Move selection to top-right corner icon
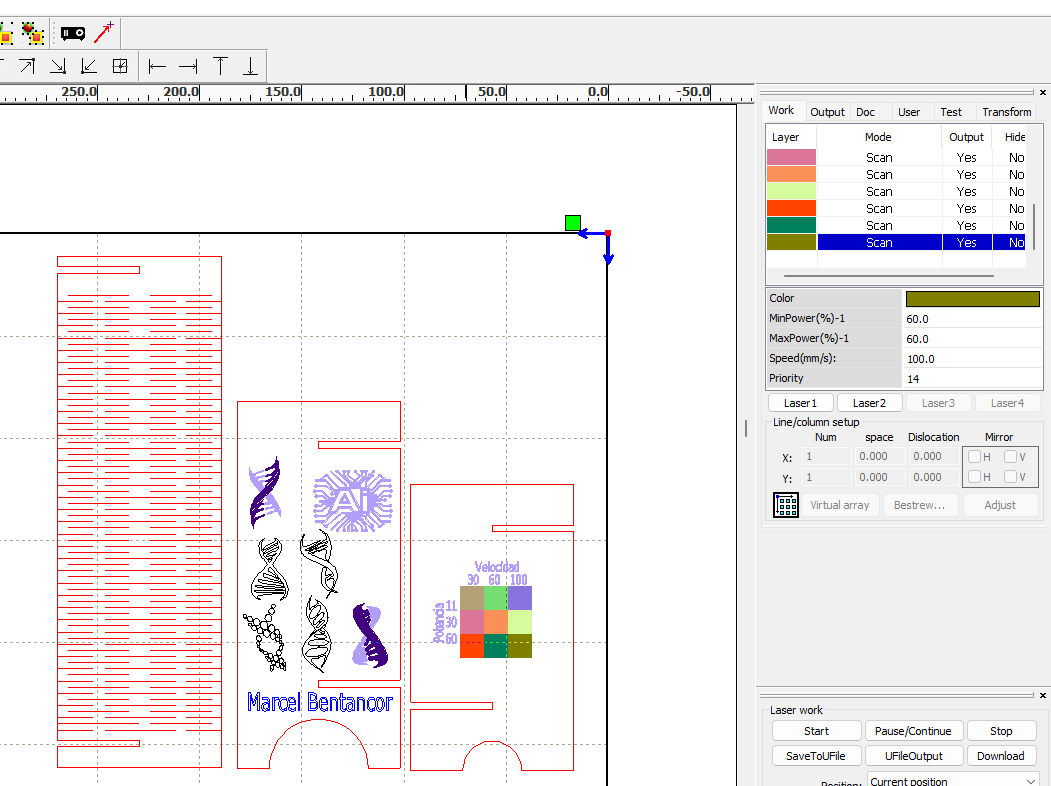 click(27, 67)
